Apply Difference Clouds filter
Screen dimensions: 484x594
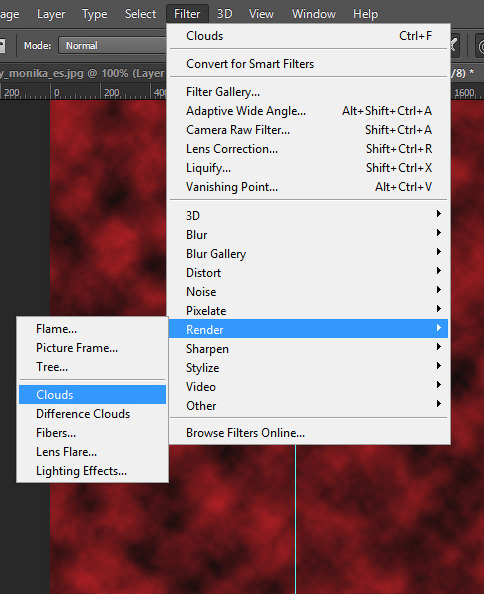(92, 414)
